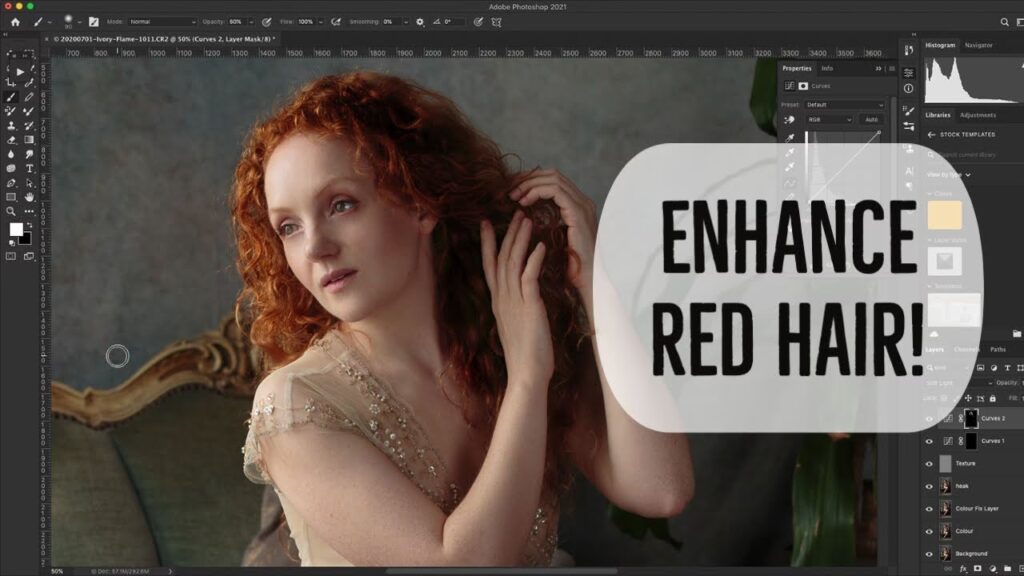
Task: Toggle visibility of the Texture layer
Action: (929, 464)
